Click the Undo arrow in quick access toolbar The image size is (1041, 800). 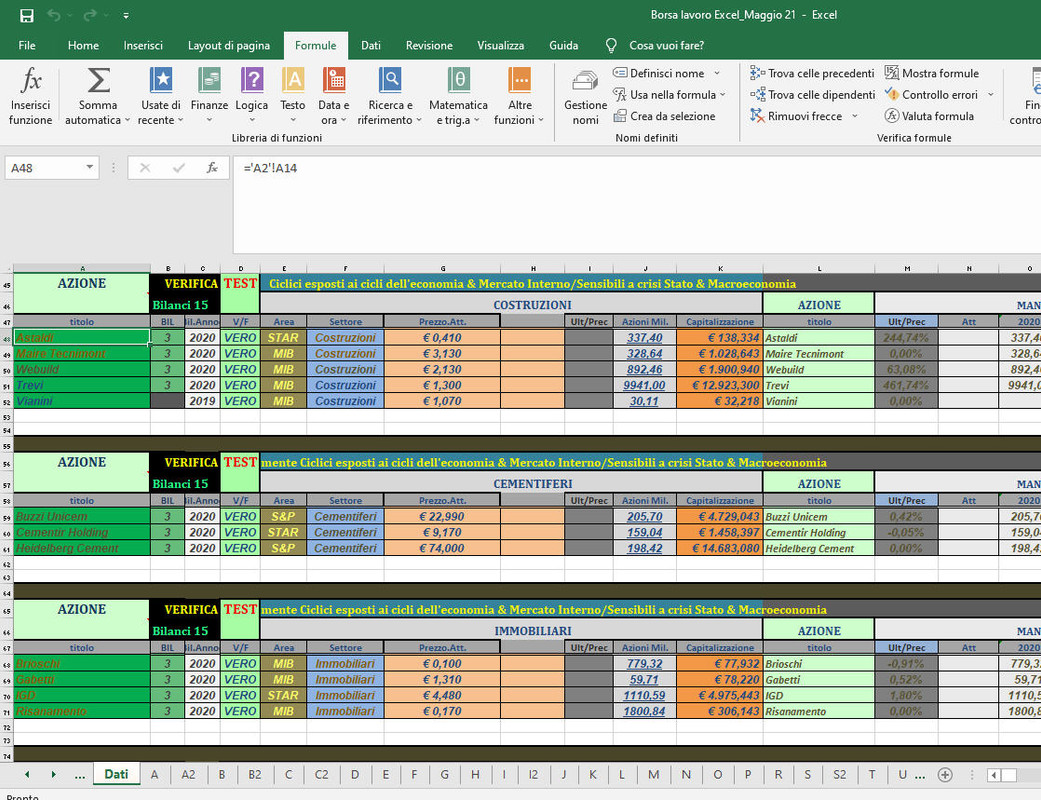tap(54, 15)
